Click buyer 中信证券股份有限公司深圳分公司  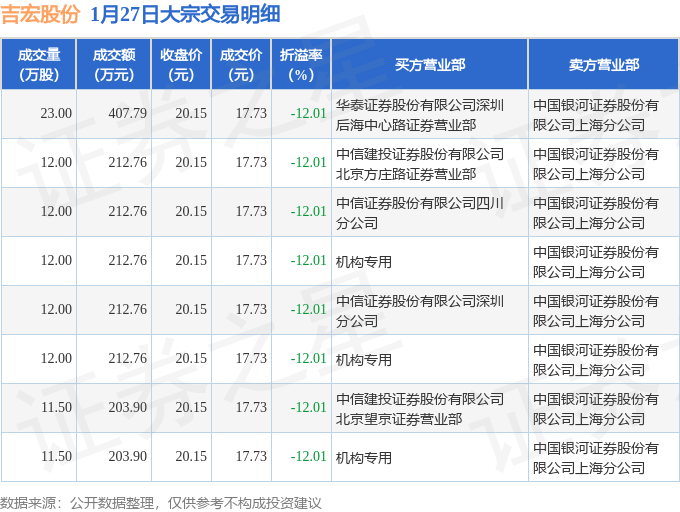pos(420,311)
